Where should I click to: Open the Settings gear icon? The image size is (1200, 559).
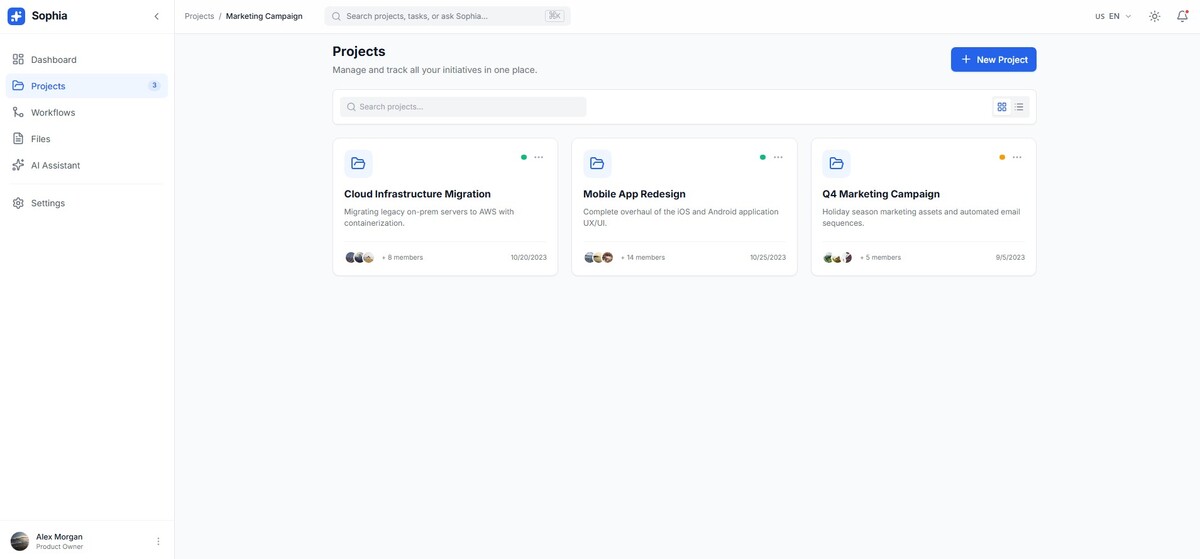18,203
